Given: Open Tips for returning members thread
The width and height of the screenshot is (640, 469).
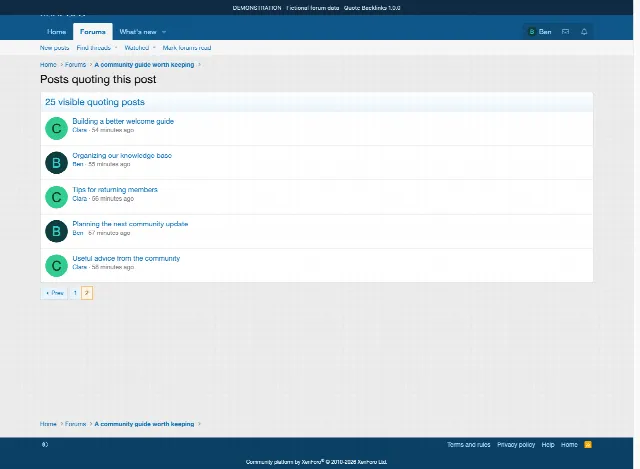Looking at the screenshot, I should 115,190.
